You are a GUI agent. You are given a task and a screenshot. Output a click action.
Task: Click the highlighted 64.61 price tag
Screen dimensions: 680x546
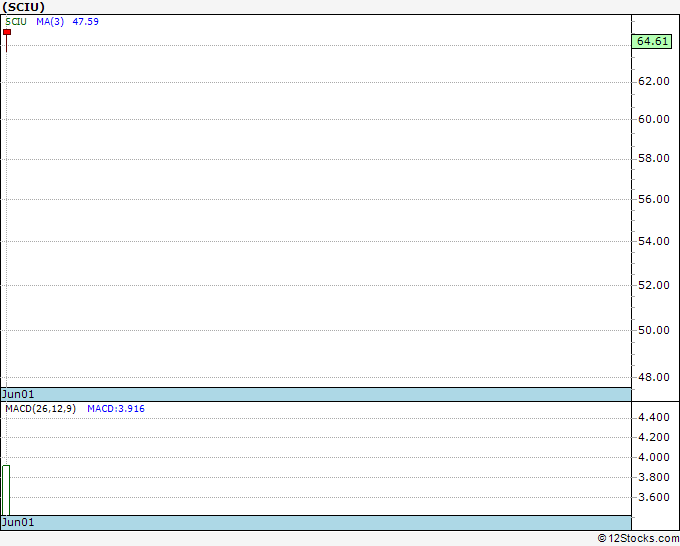(x=652, y=41)
